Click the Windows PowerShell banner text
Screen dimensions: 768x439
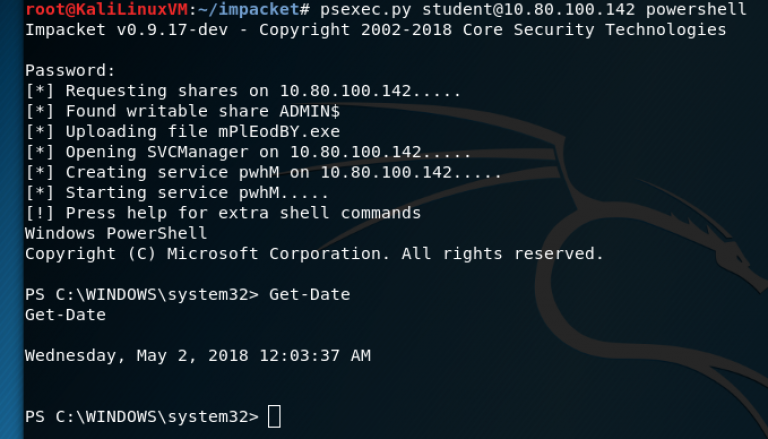tap(116, 233)
